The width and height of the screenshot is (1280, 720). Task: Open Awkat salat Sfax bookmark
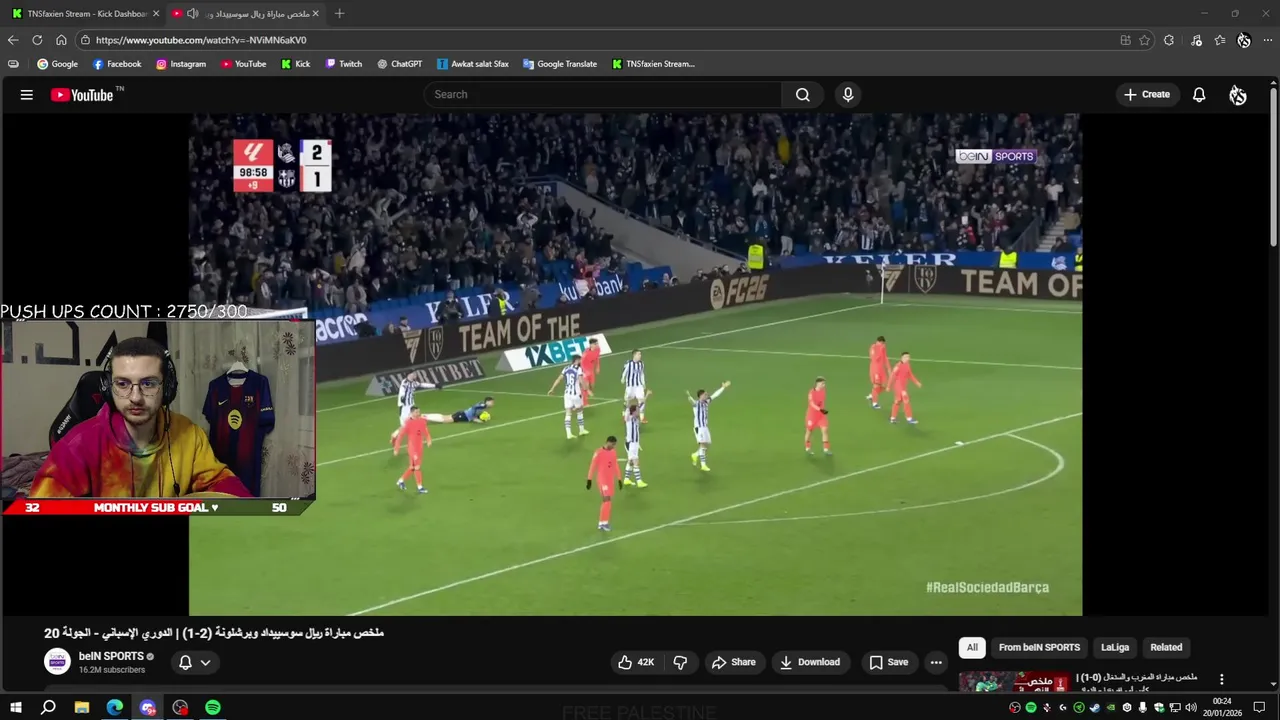[x=473, y=64]
